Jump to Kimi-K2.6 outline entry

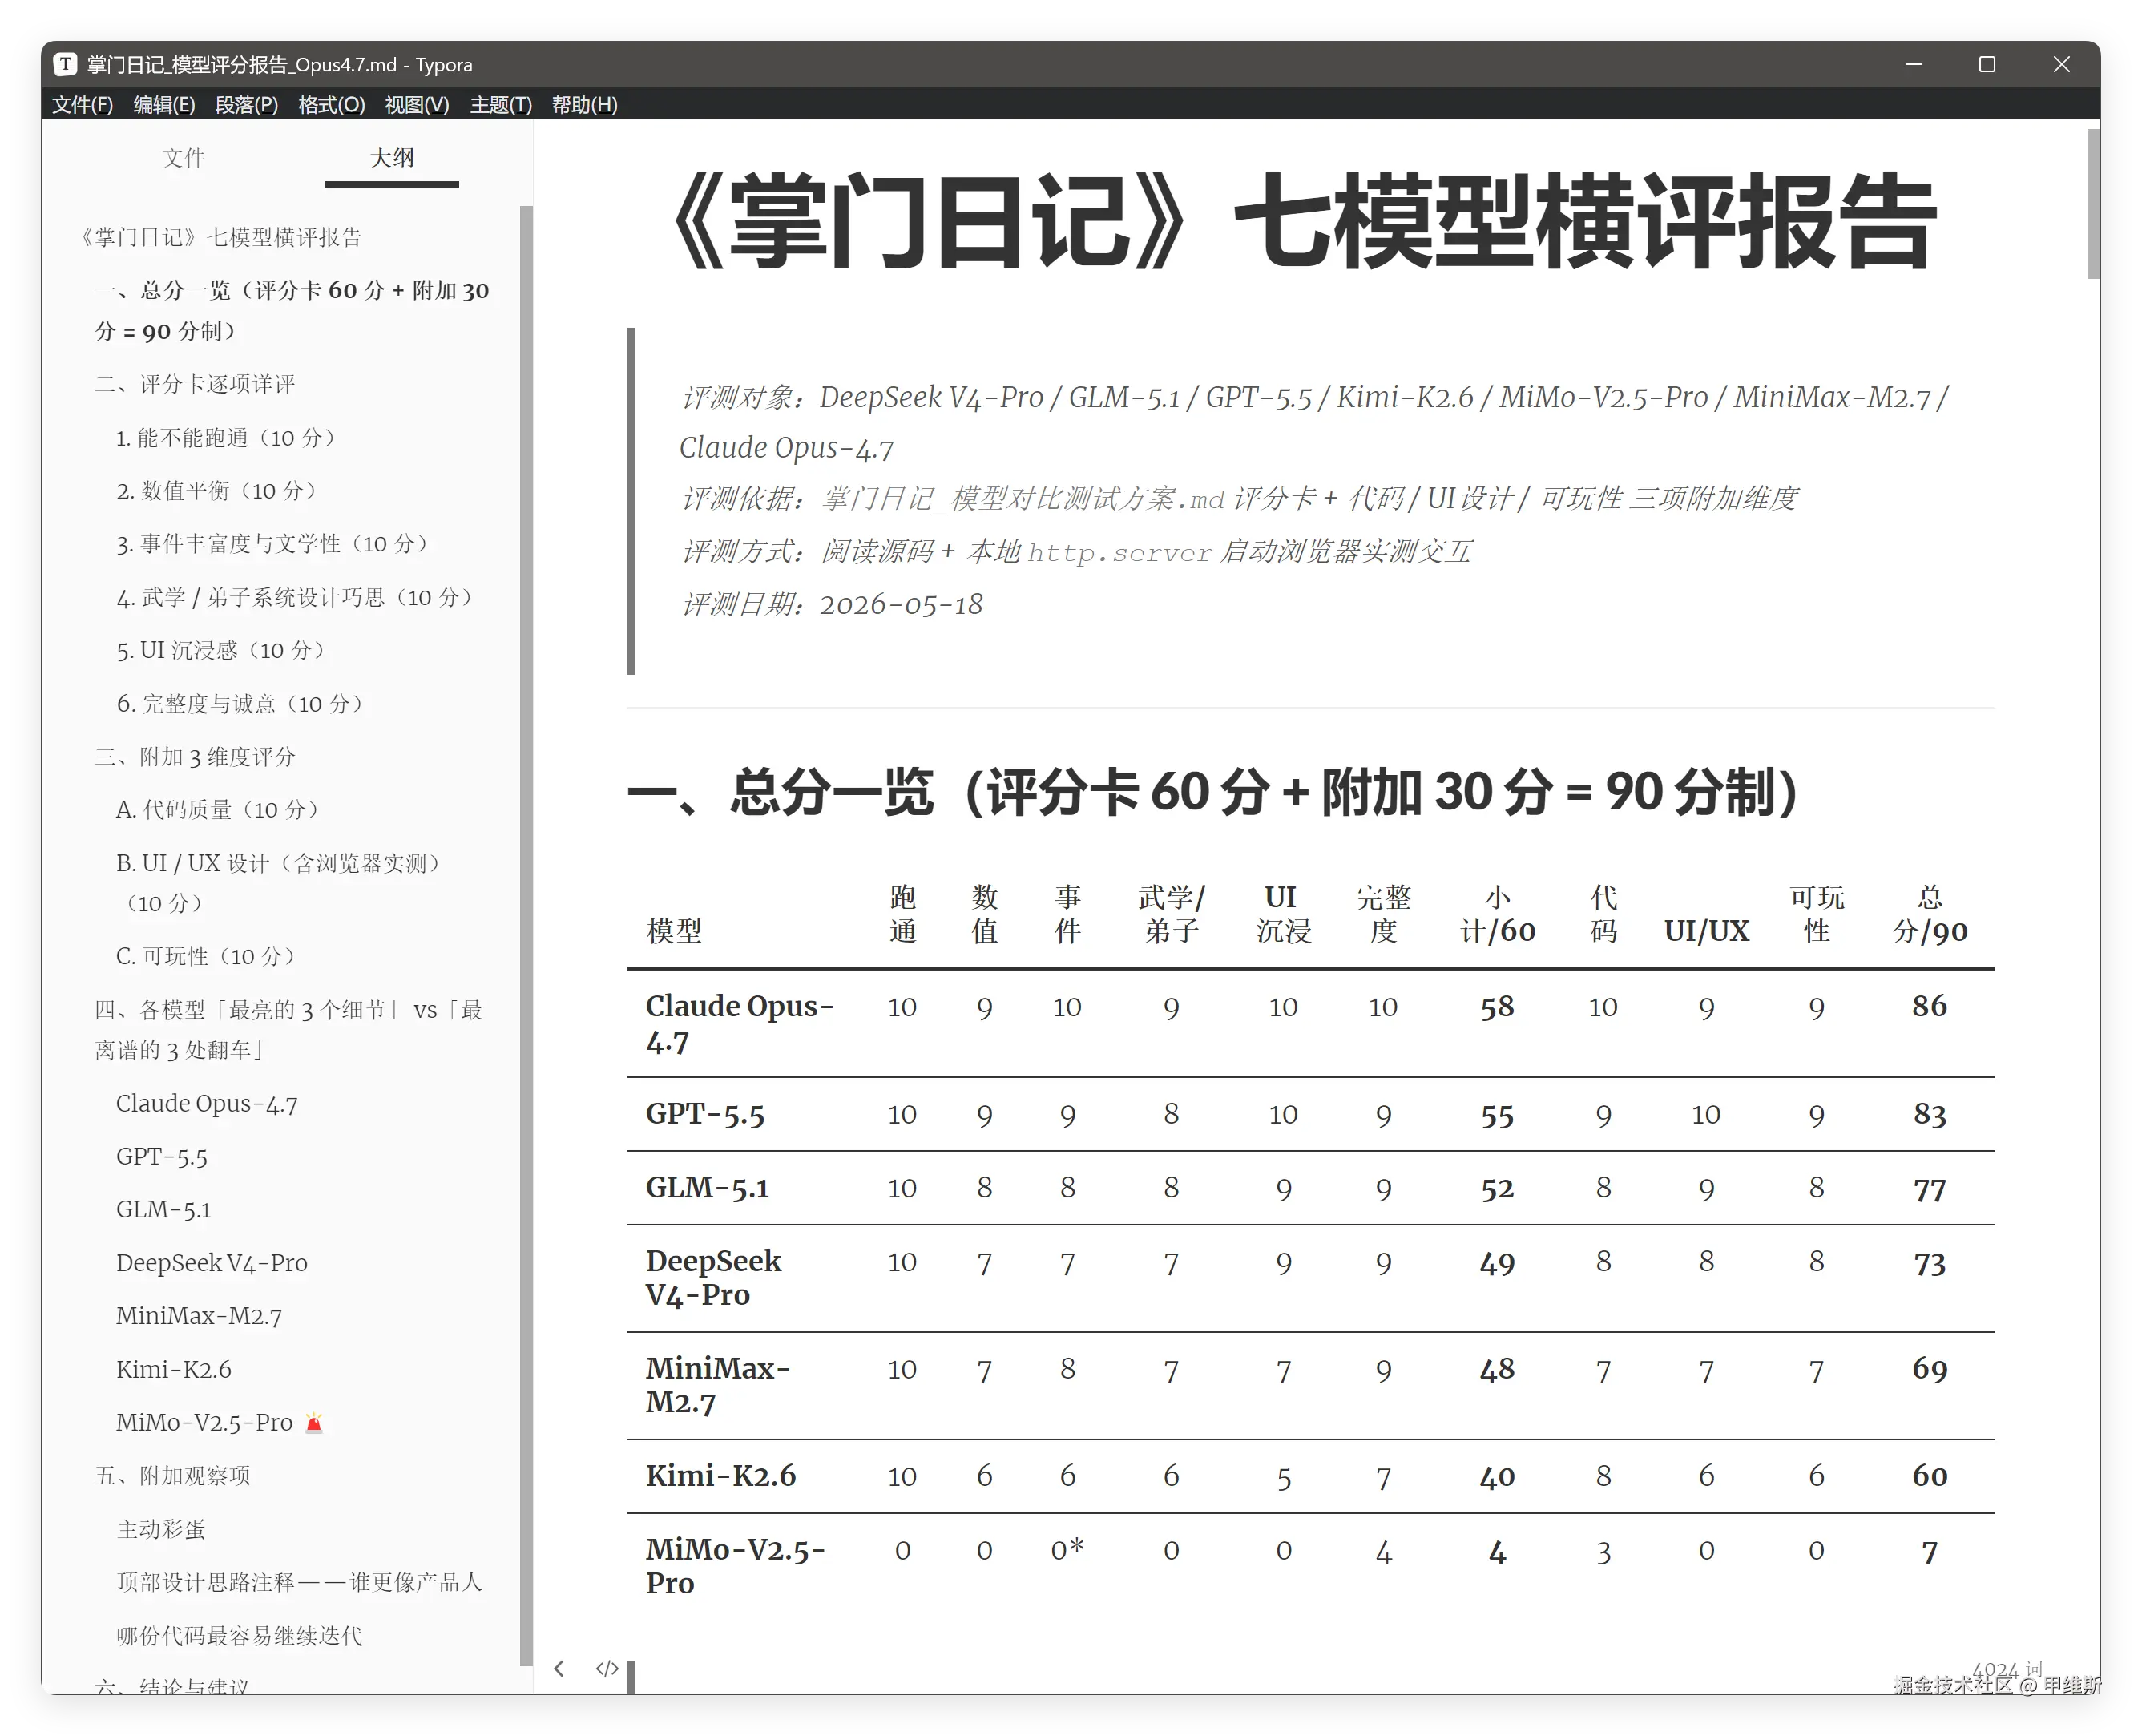[x=173, y=1369]
